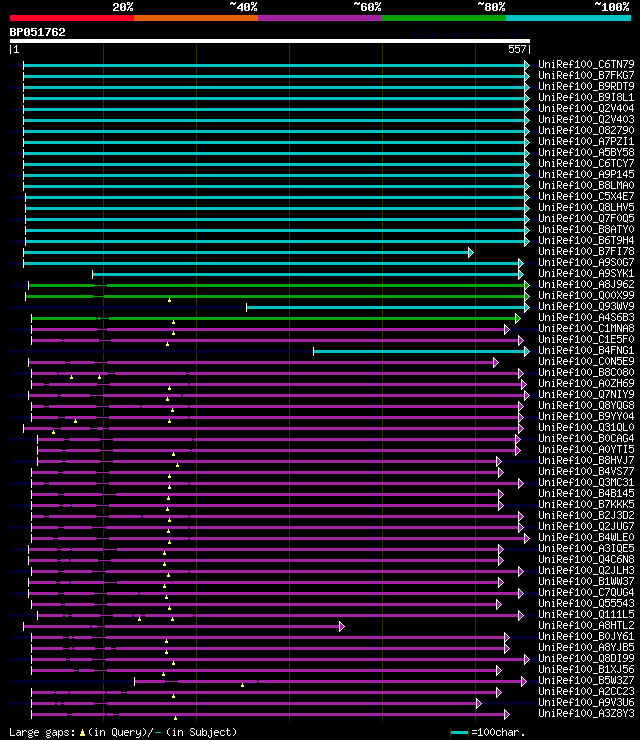Select the UniRef100_C1MNA8 label
640x740 pixels.
click(586, 328)
